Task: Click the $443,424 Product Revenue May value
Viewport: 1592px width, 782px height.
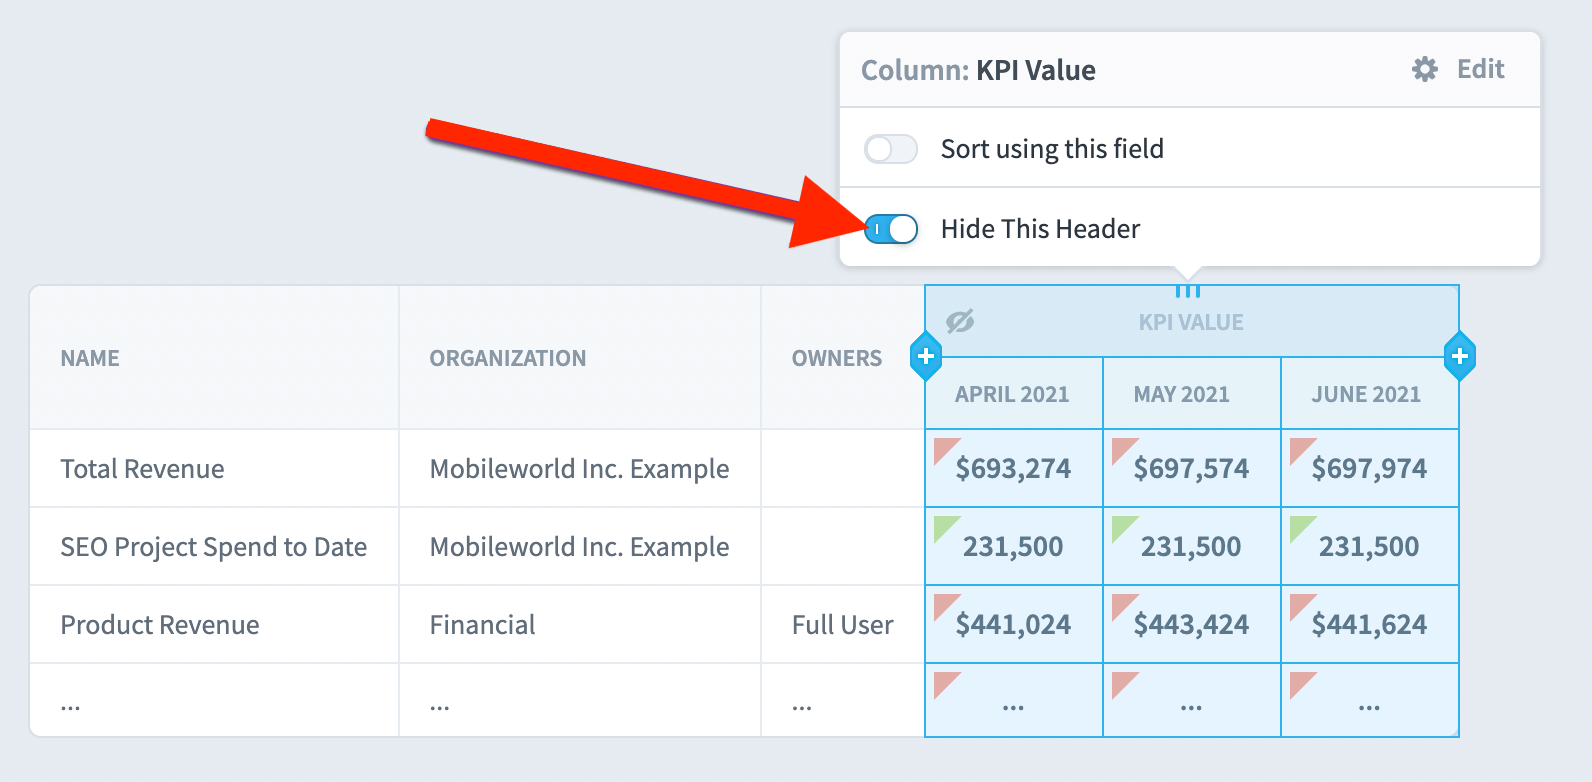Action: click(1191, 625)
